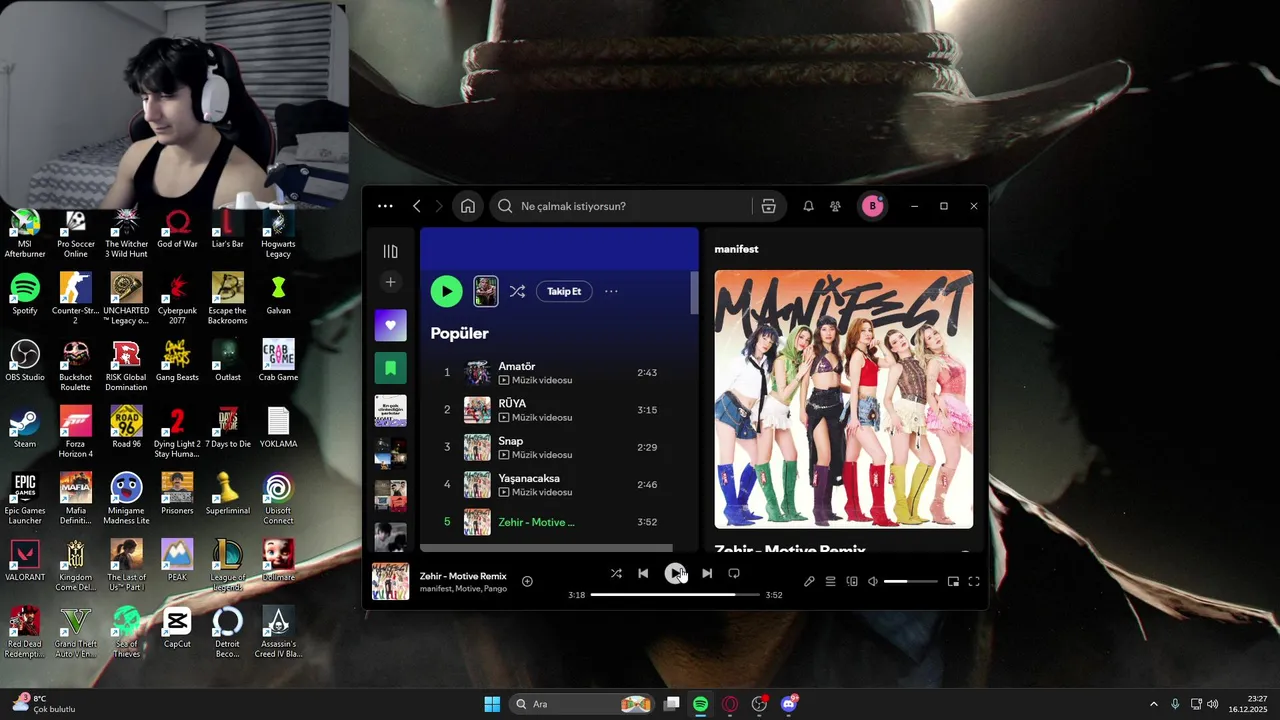Click now-playing album cover in bottom bar
The width and height of the screenshot is (1280, 720).
[x=390, y=581]
